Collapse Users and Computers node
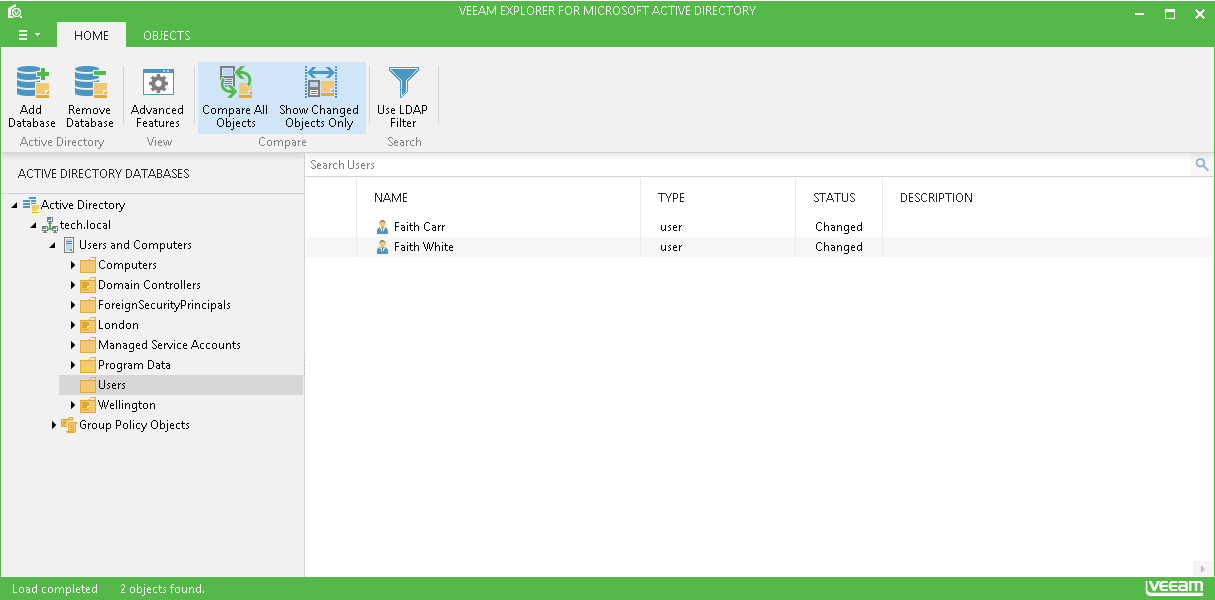 pos(52,245)
